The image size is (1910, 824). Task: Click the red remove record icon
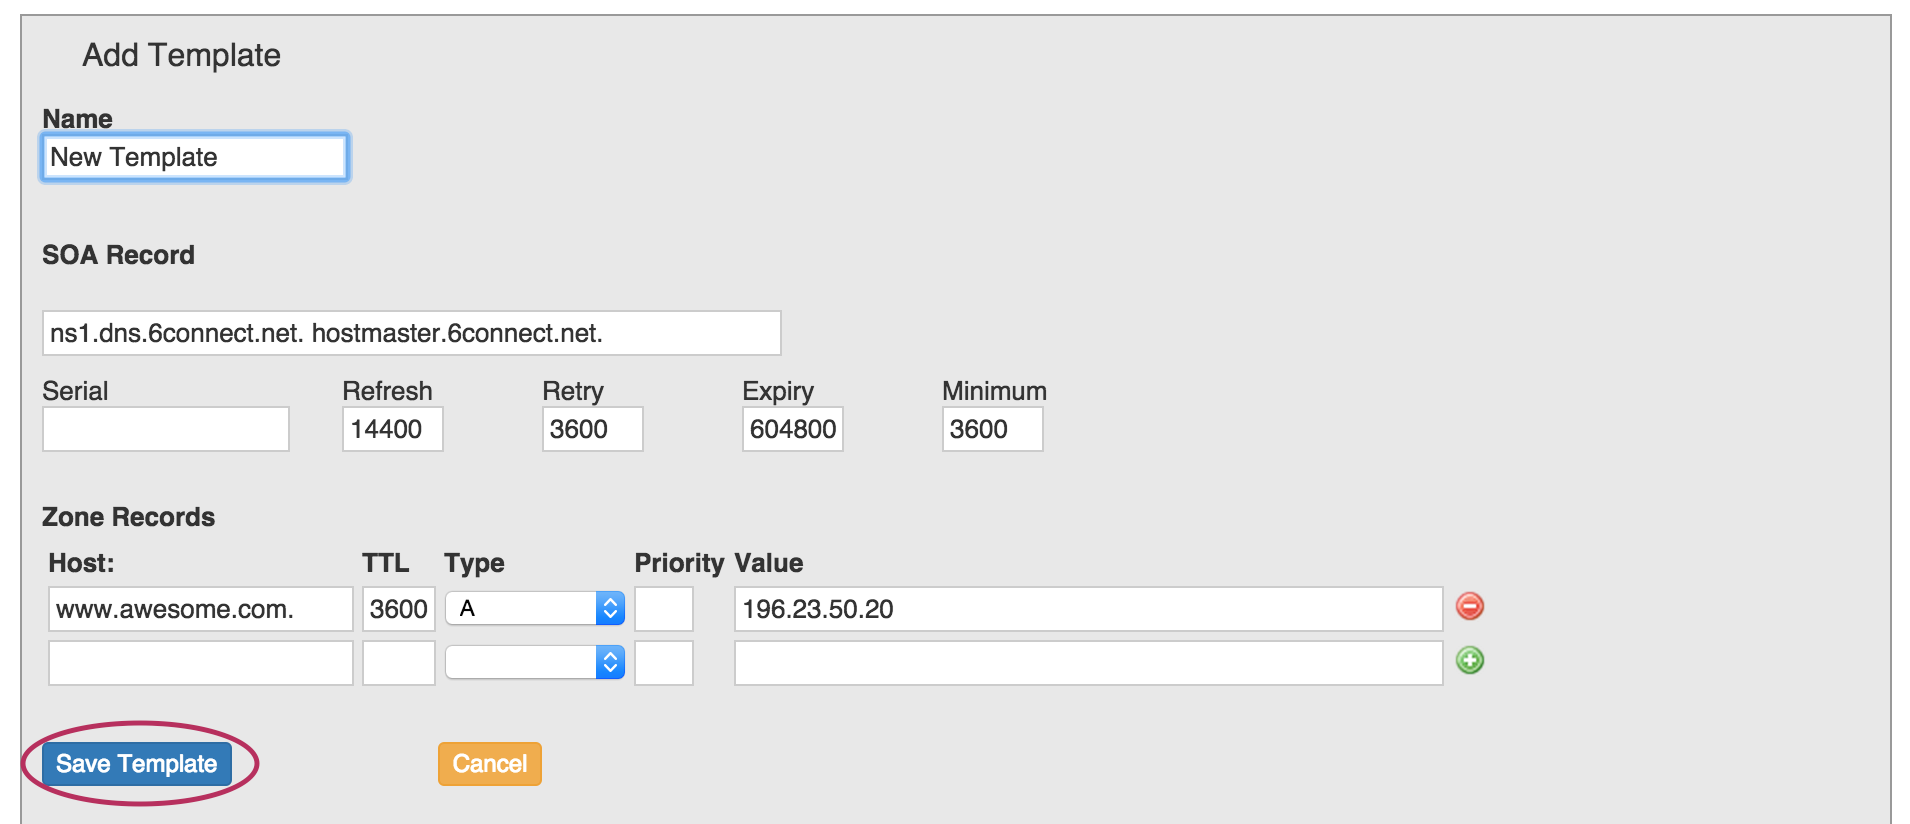pyautogui.click(x=1469, y=606)
